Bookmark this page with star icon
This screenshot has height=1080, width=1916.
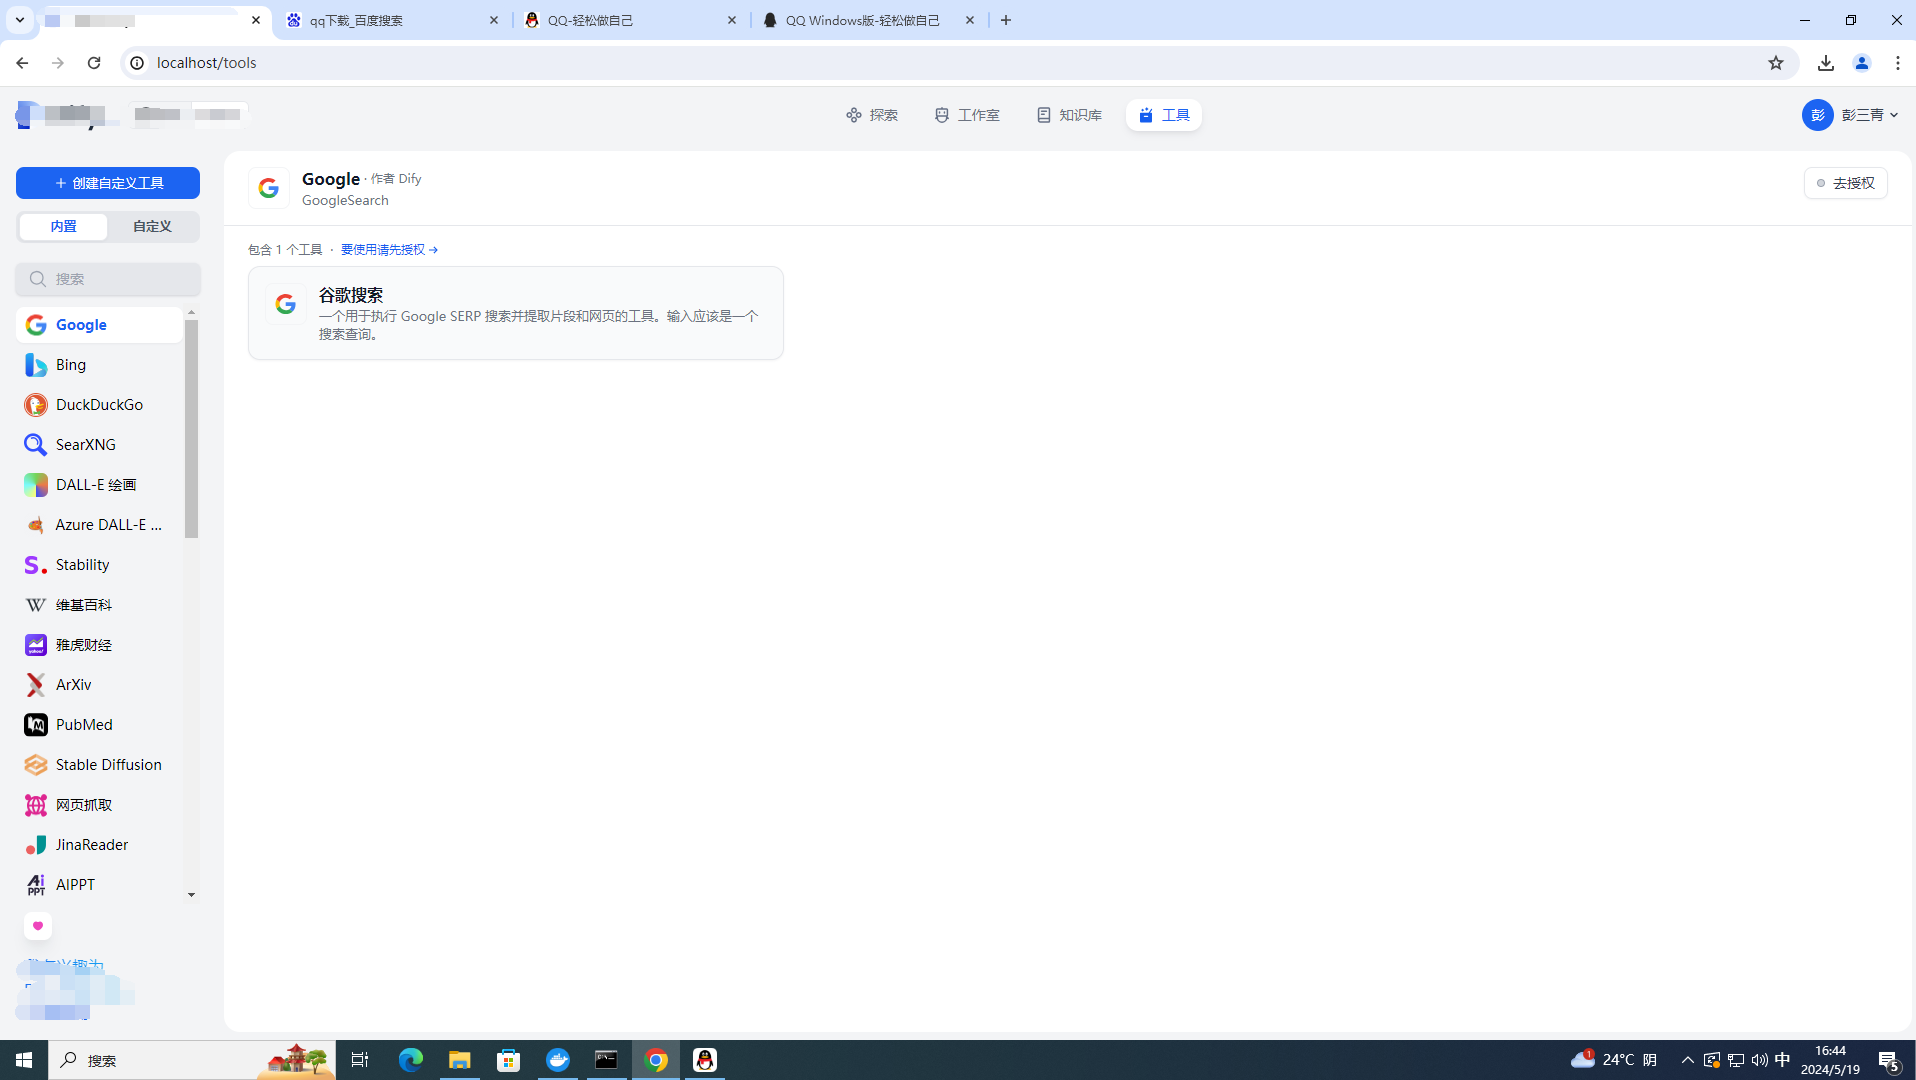[1776, 63]
